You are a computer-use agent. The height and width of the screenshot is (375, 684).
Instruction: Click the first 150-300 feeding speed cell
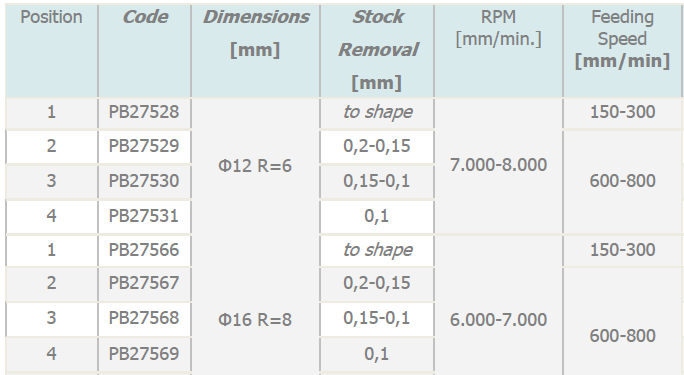[x=622, y=112]
